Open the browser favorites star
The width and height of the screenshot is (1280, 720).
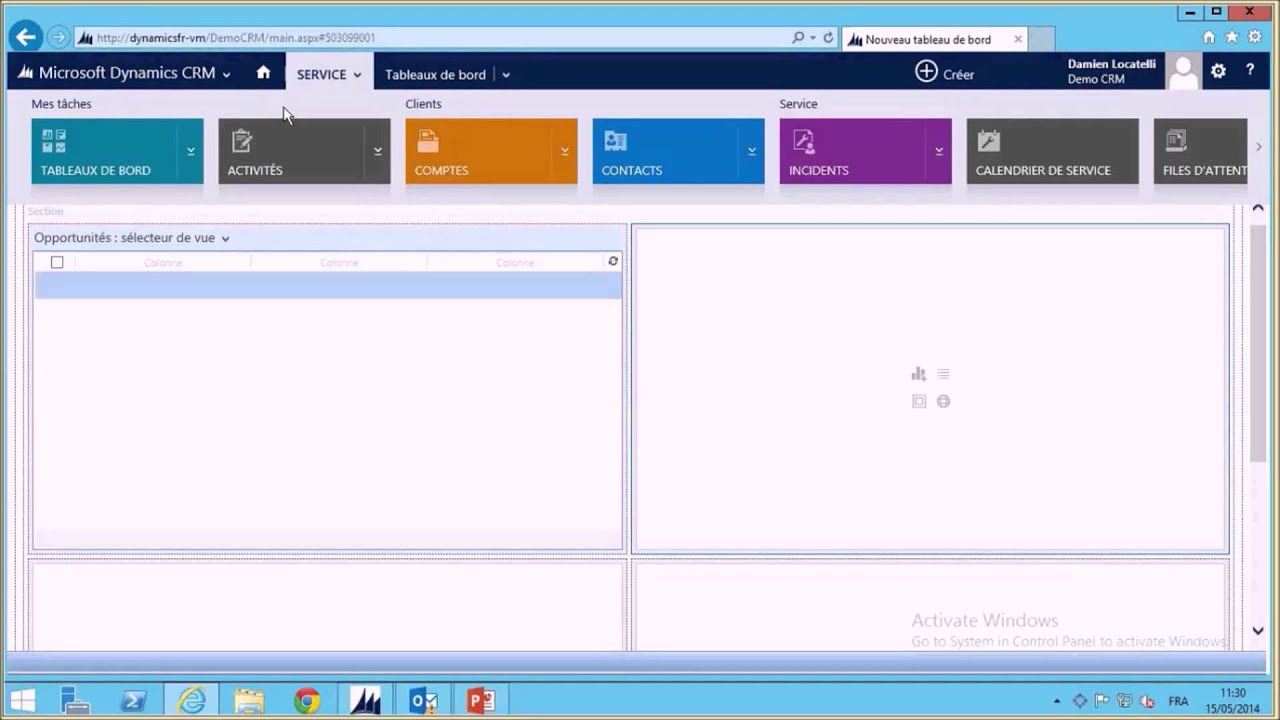point(1232,37)
